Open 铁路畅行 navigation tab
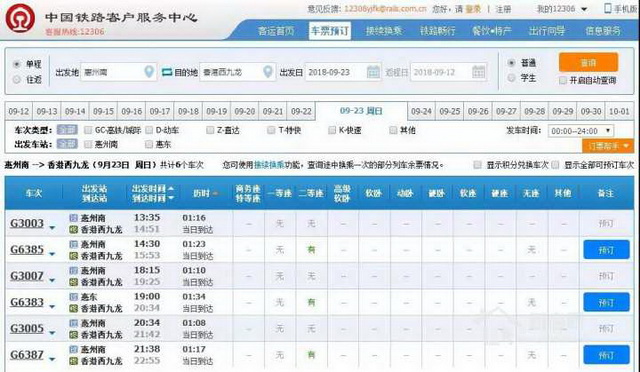This screenshot has width=640, height=372. pos(438,31)
